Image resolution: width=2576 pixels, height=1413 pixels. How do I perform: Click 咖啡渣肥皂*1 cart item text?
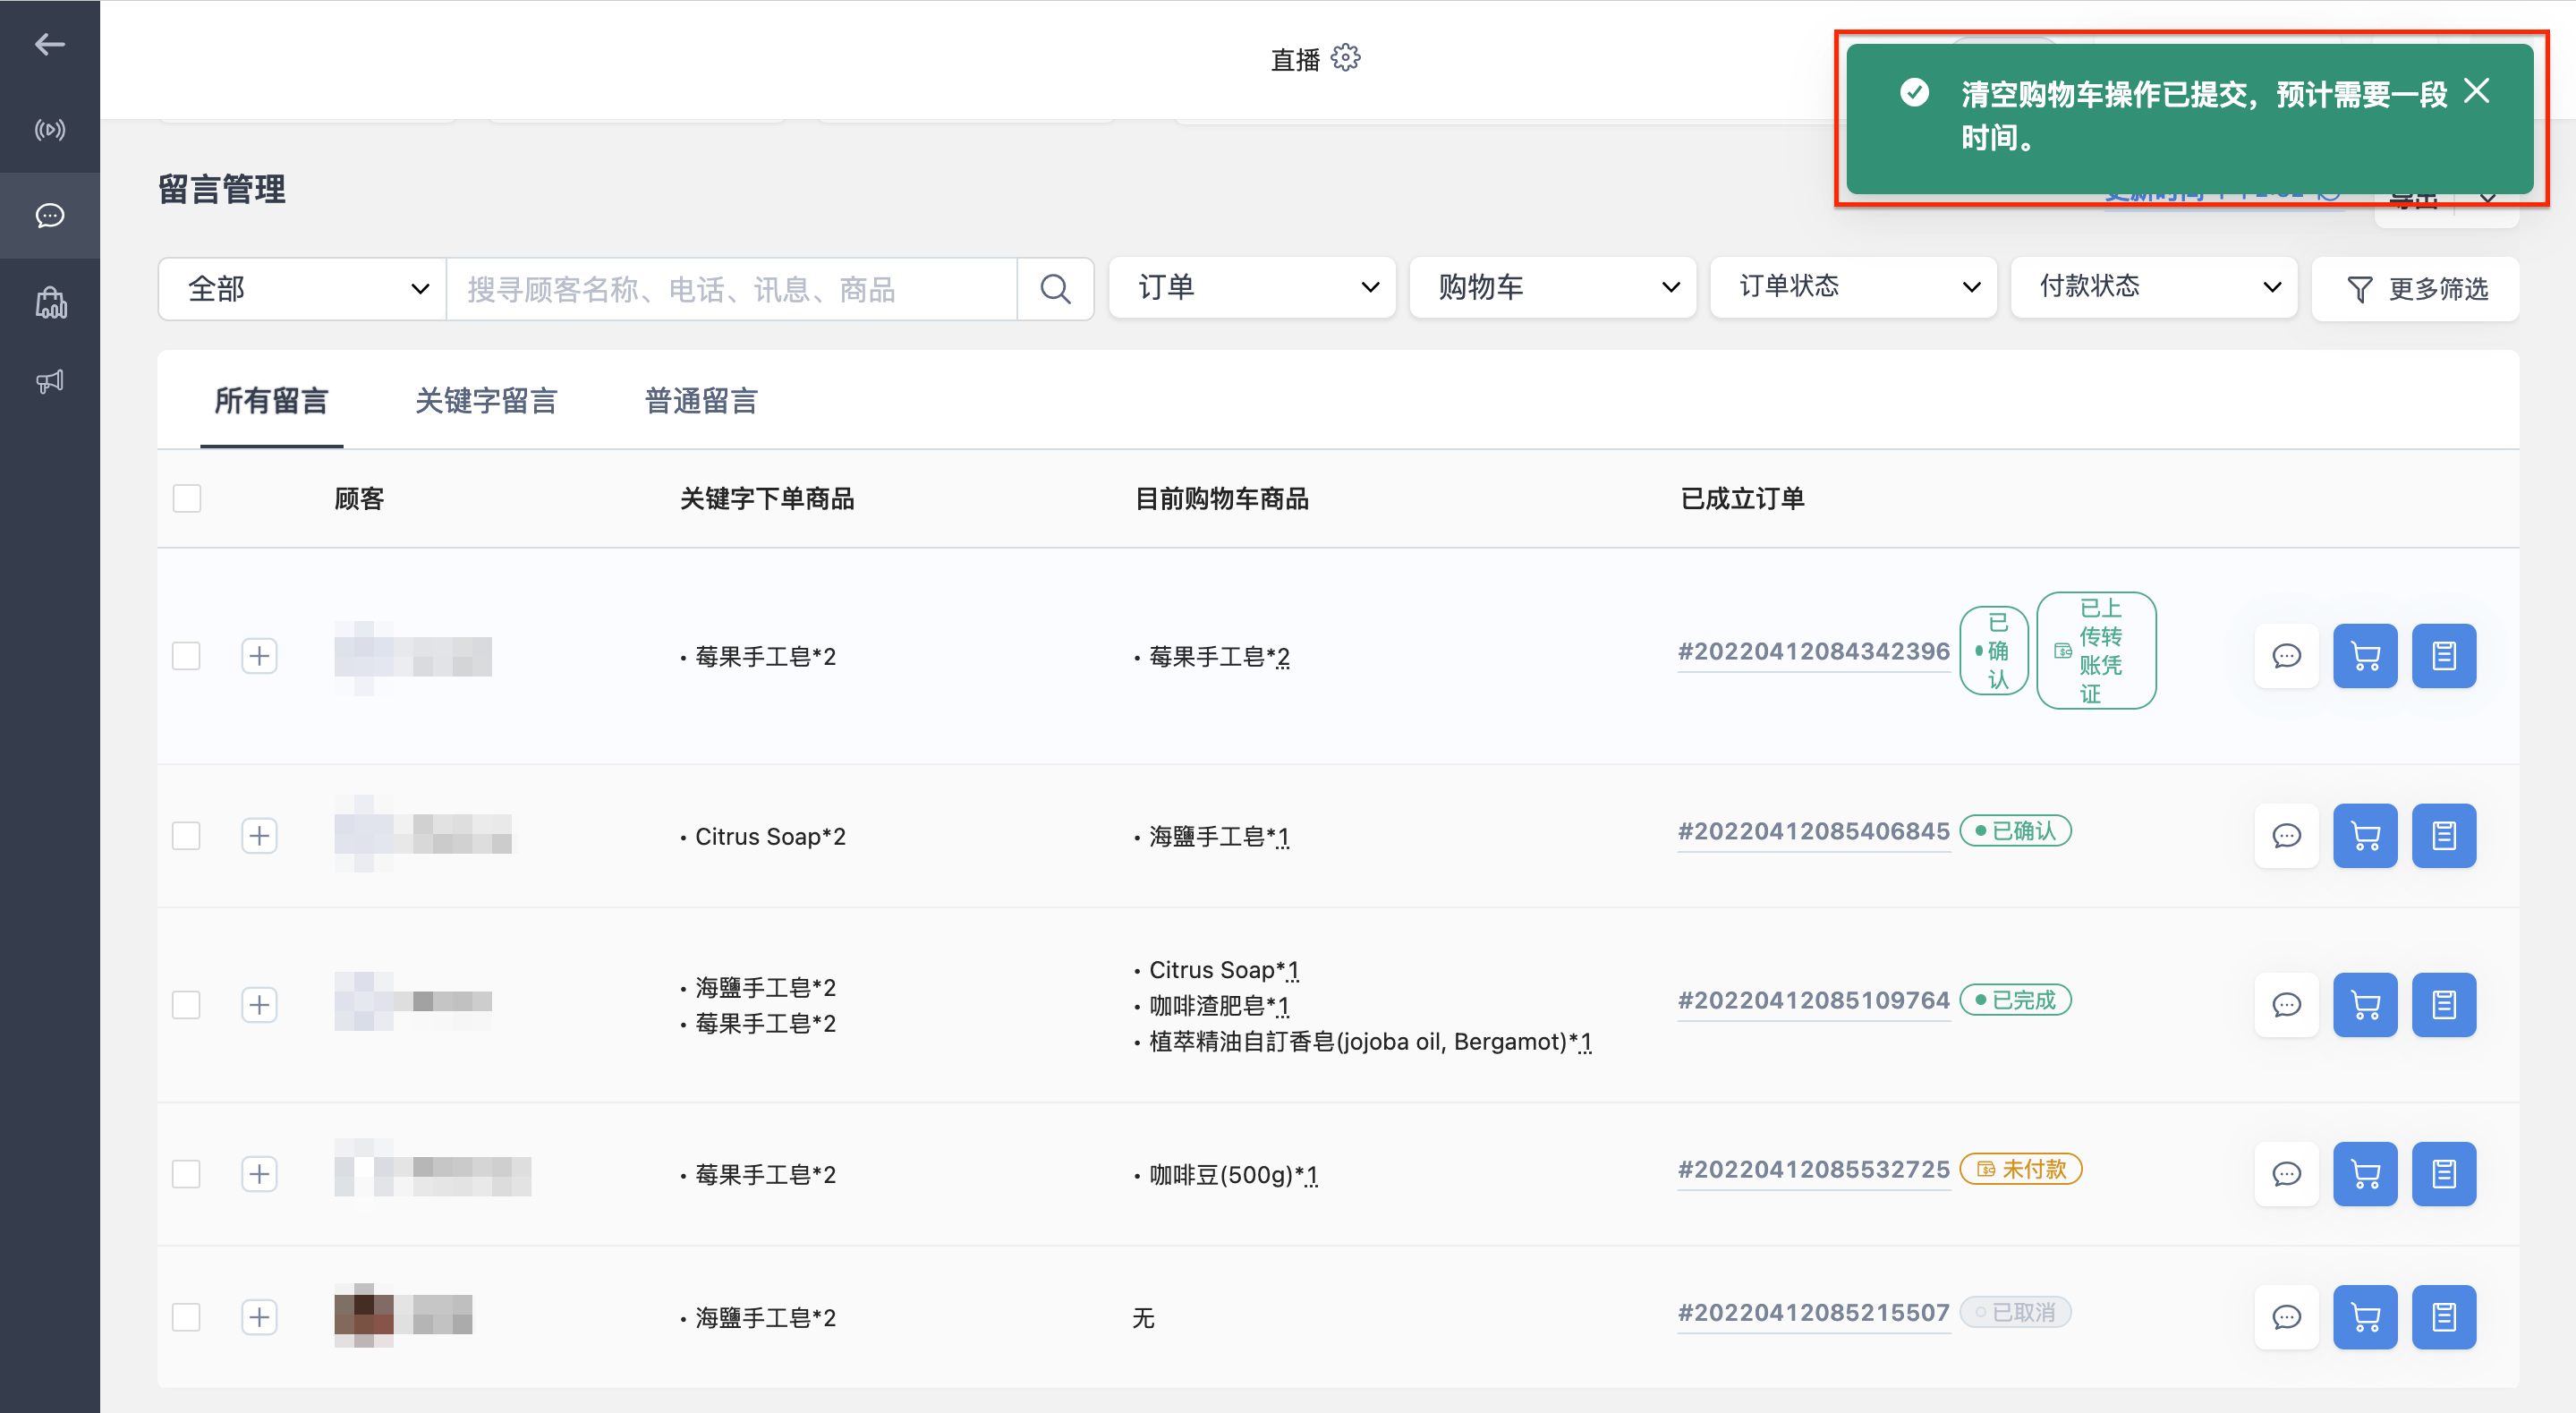pyautogui.click(x=1219, y=1006)
